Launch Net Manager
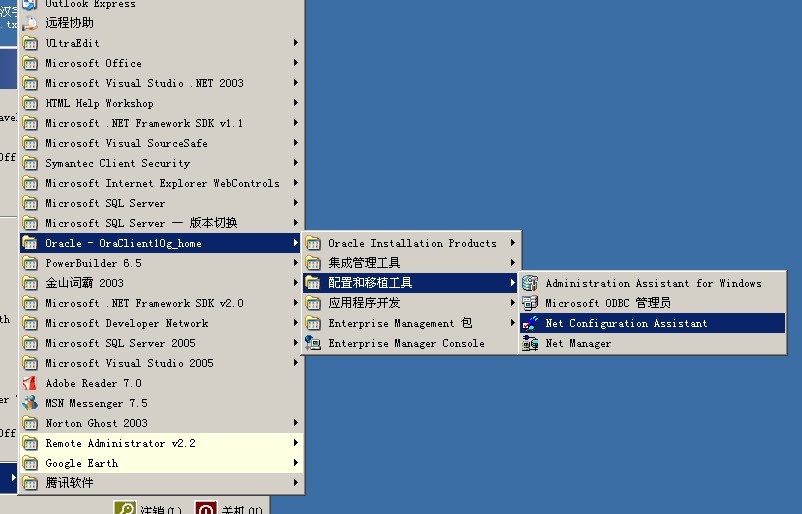 click(x=652, y=343)
